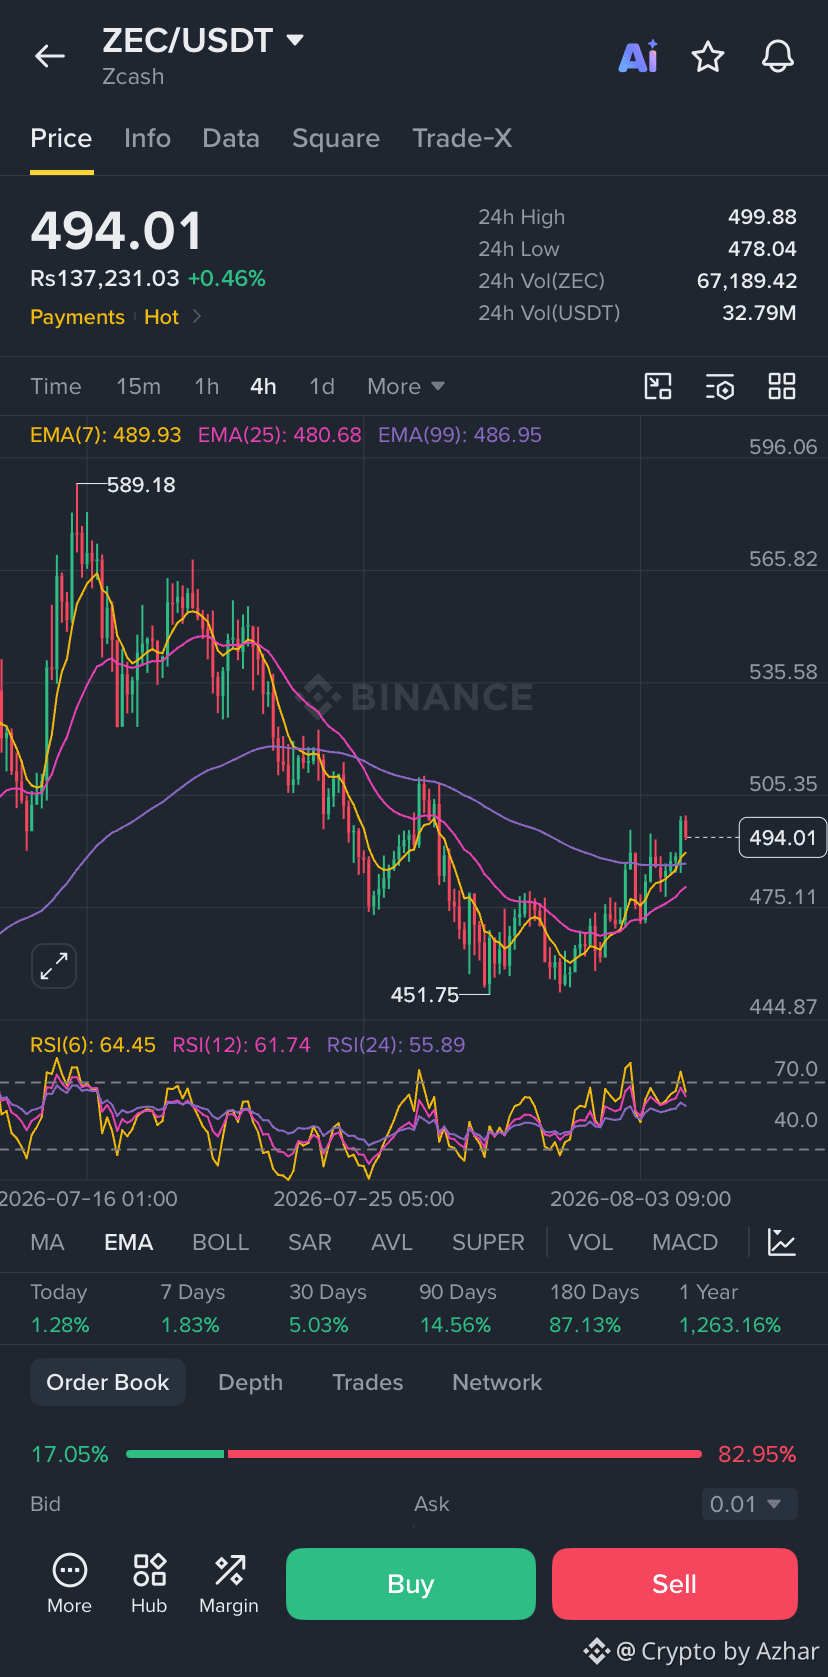The image size is (828, 1677).
Task: Turn on the MACD indicator
Action: click(x=685, y=1242)
